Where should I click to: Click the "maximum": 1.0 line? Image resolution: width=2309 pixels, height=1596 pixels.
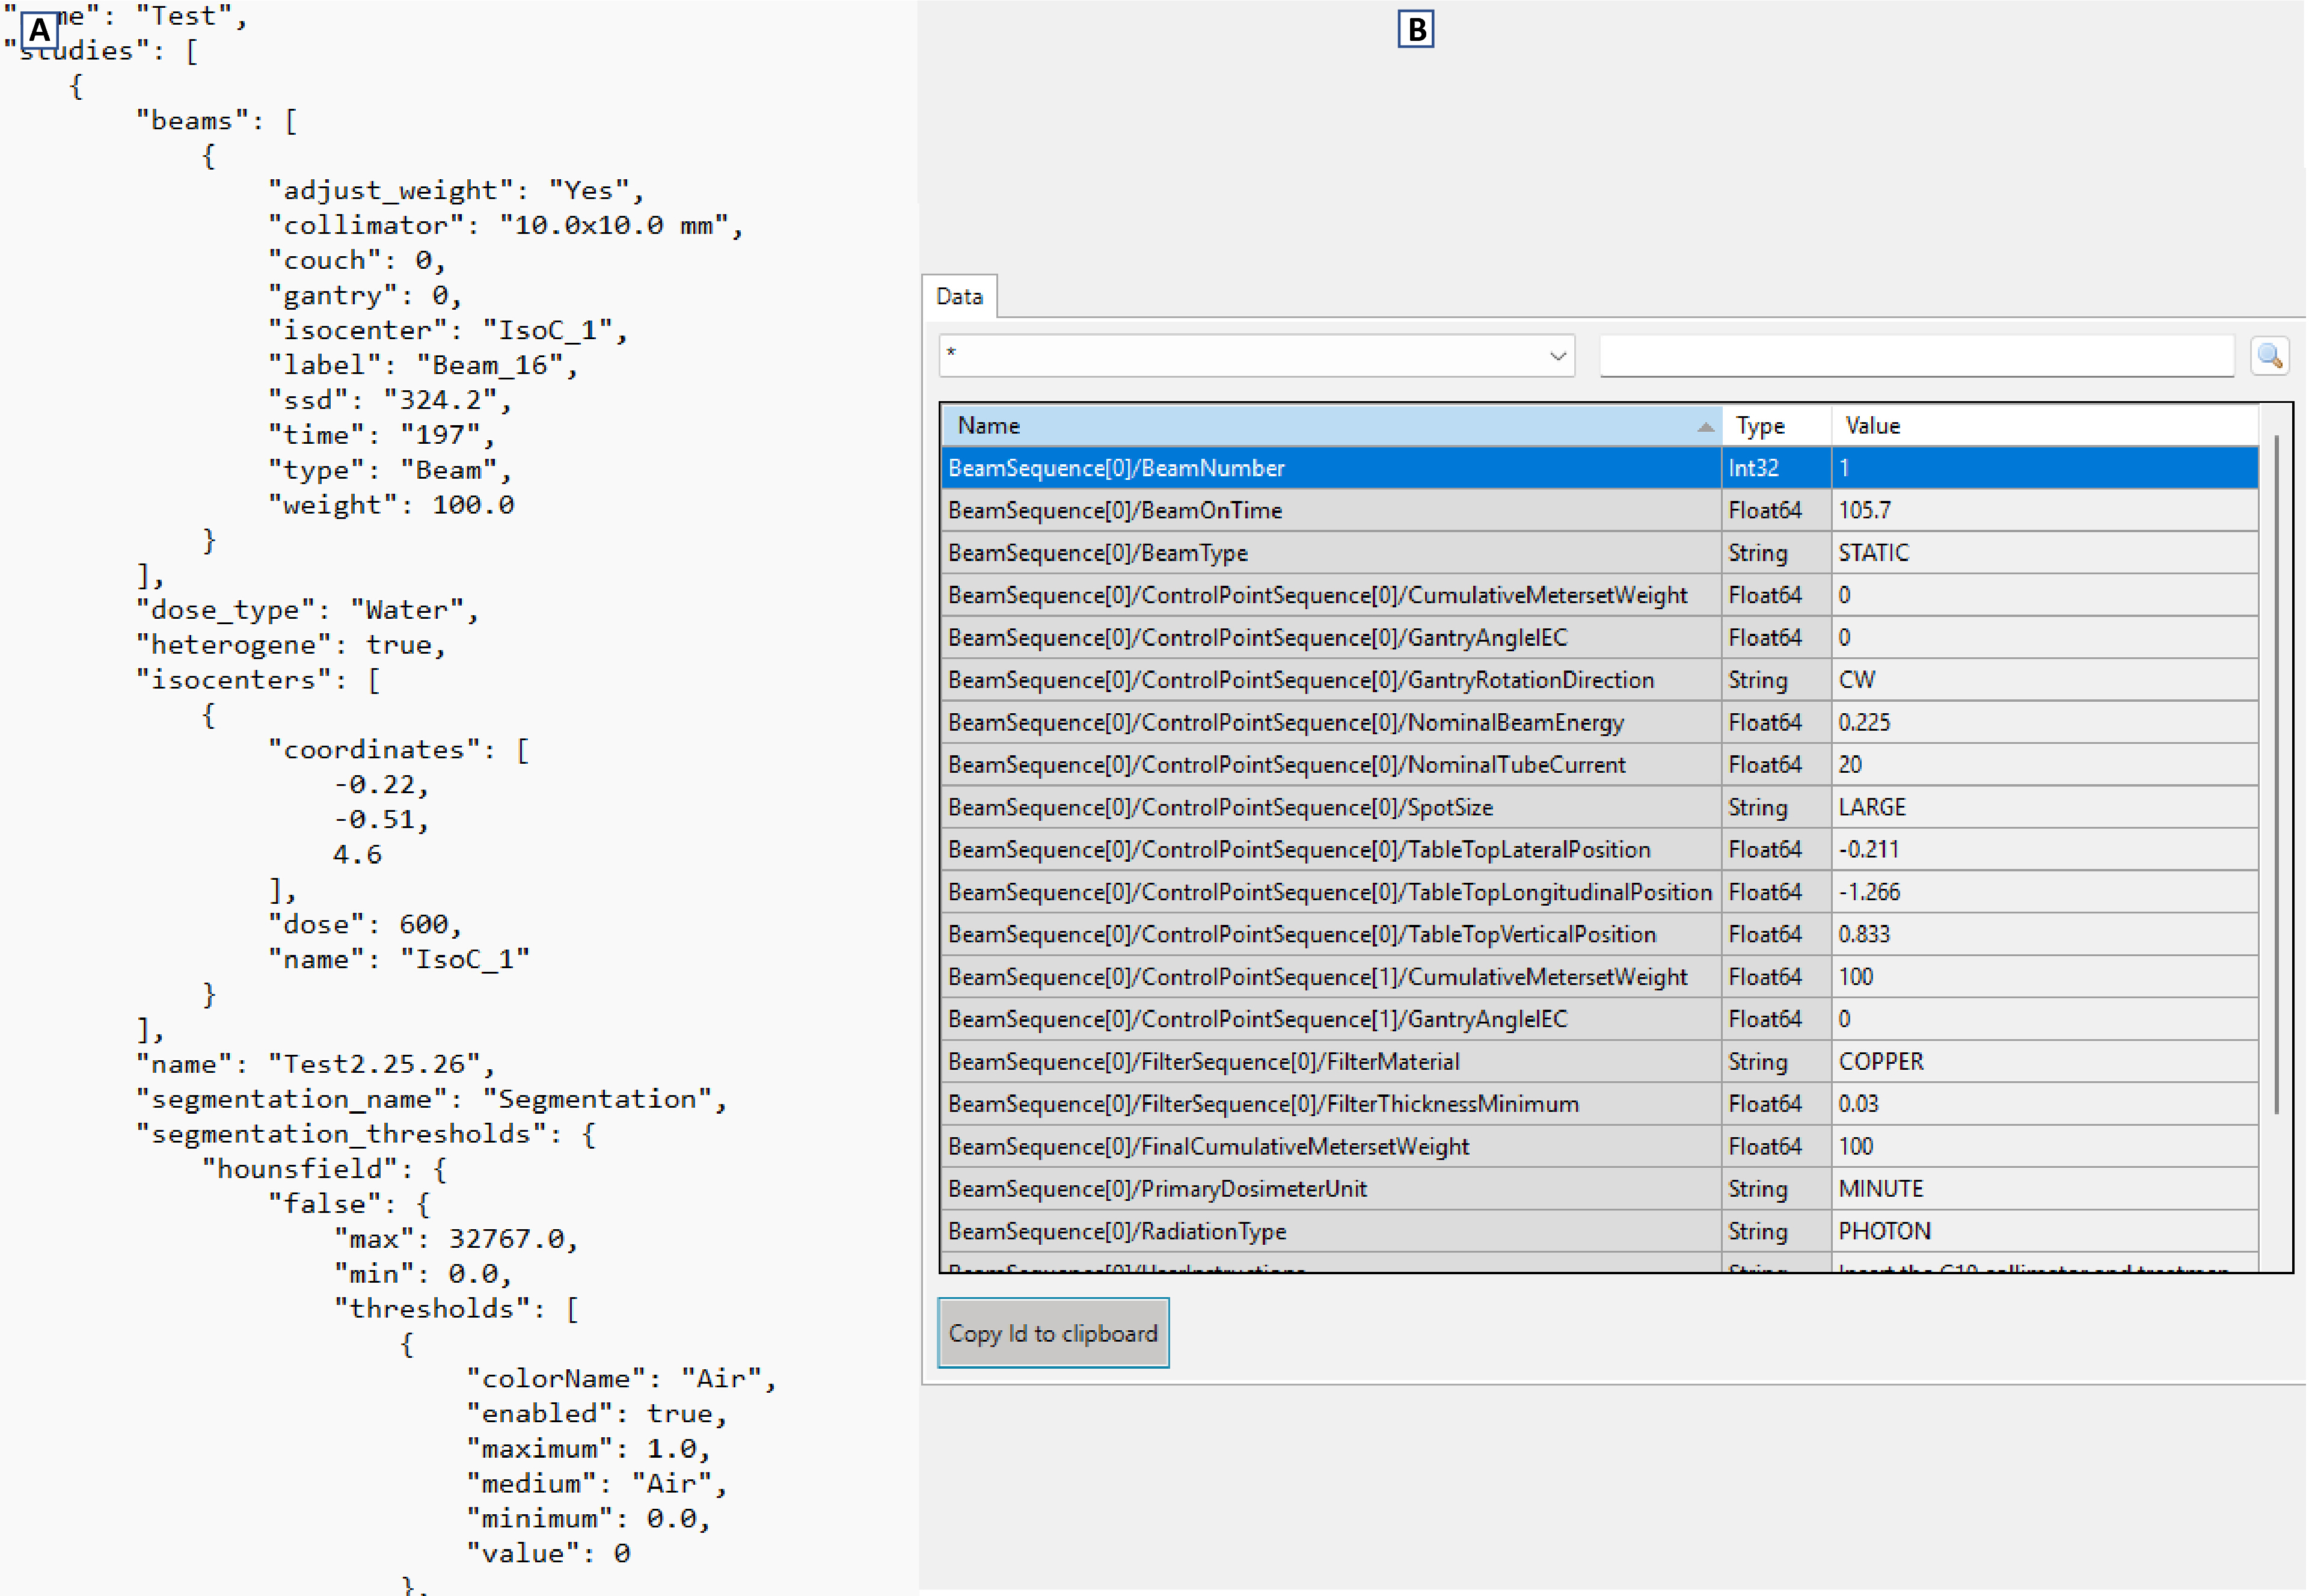[589, 1449]
